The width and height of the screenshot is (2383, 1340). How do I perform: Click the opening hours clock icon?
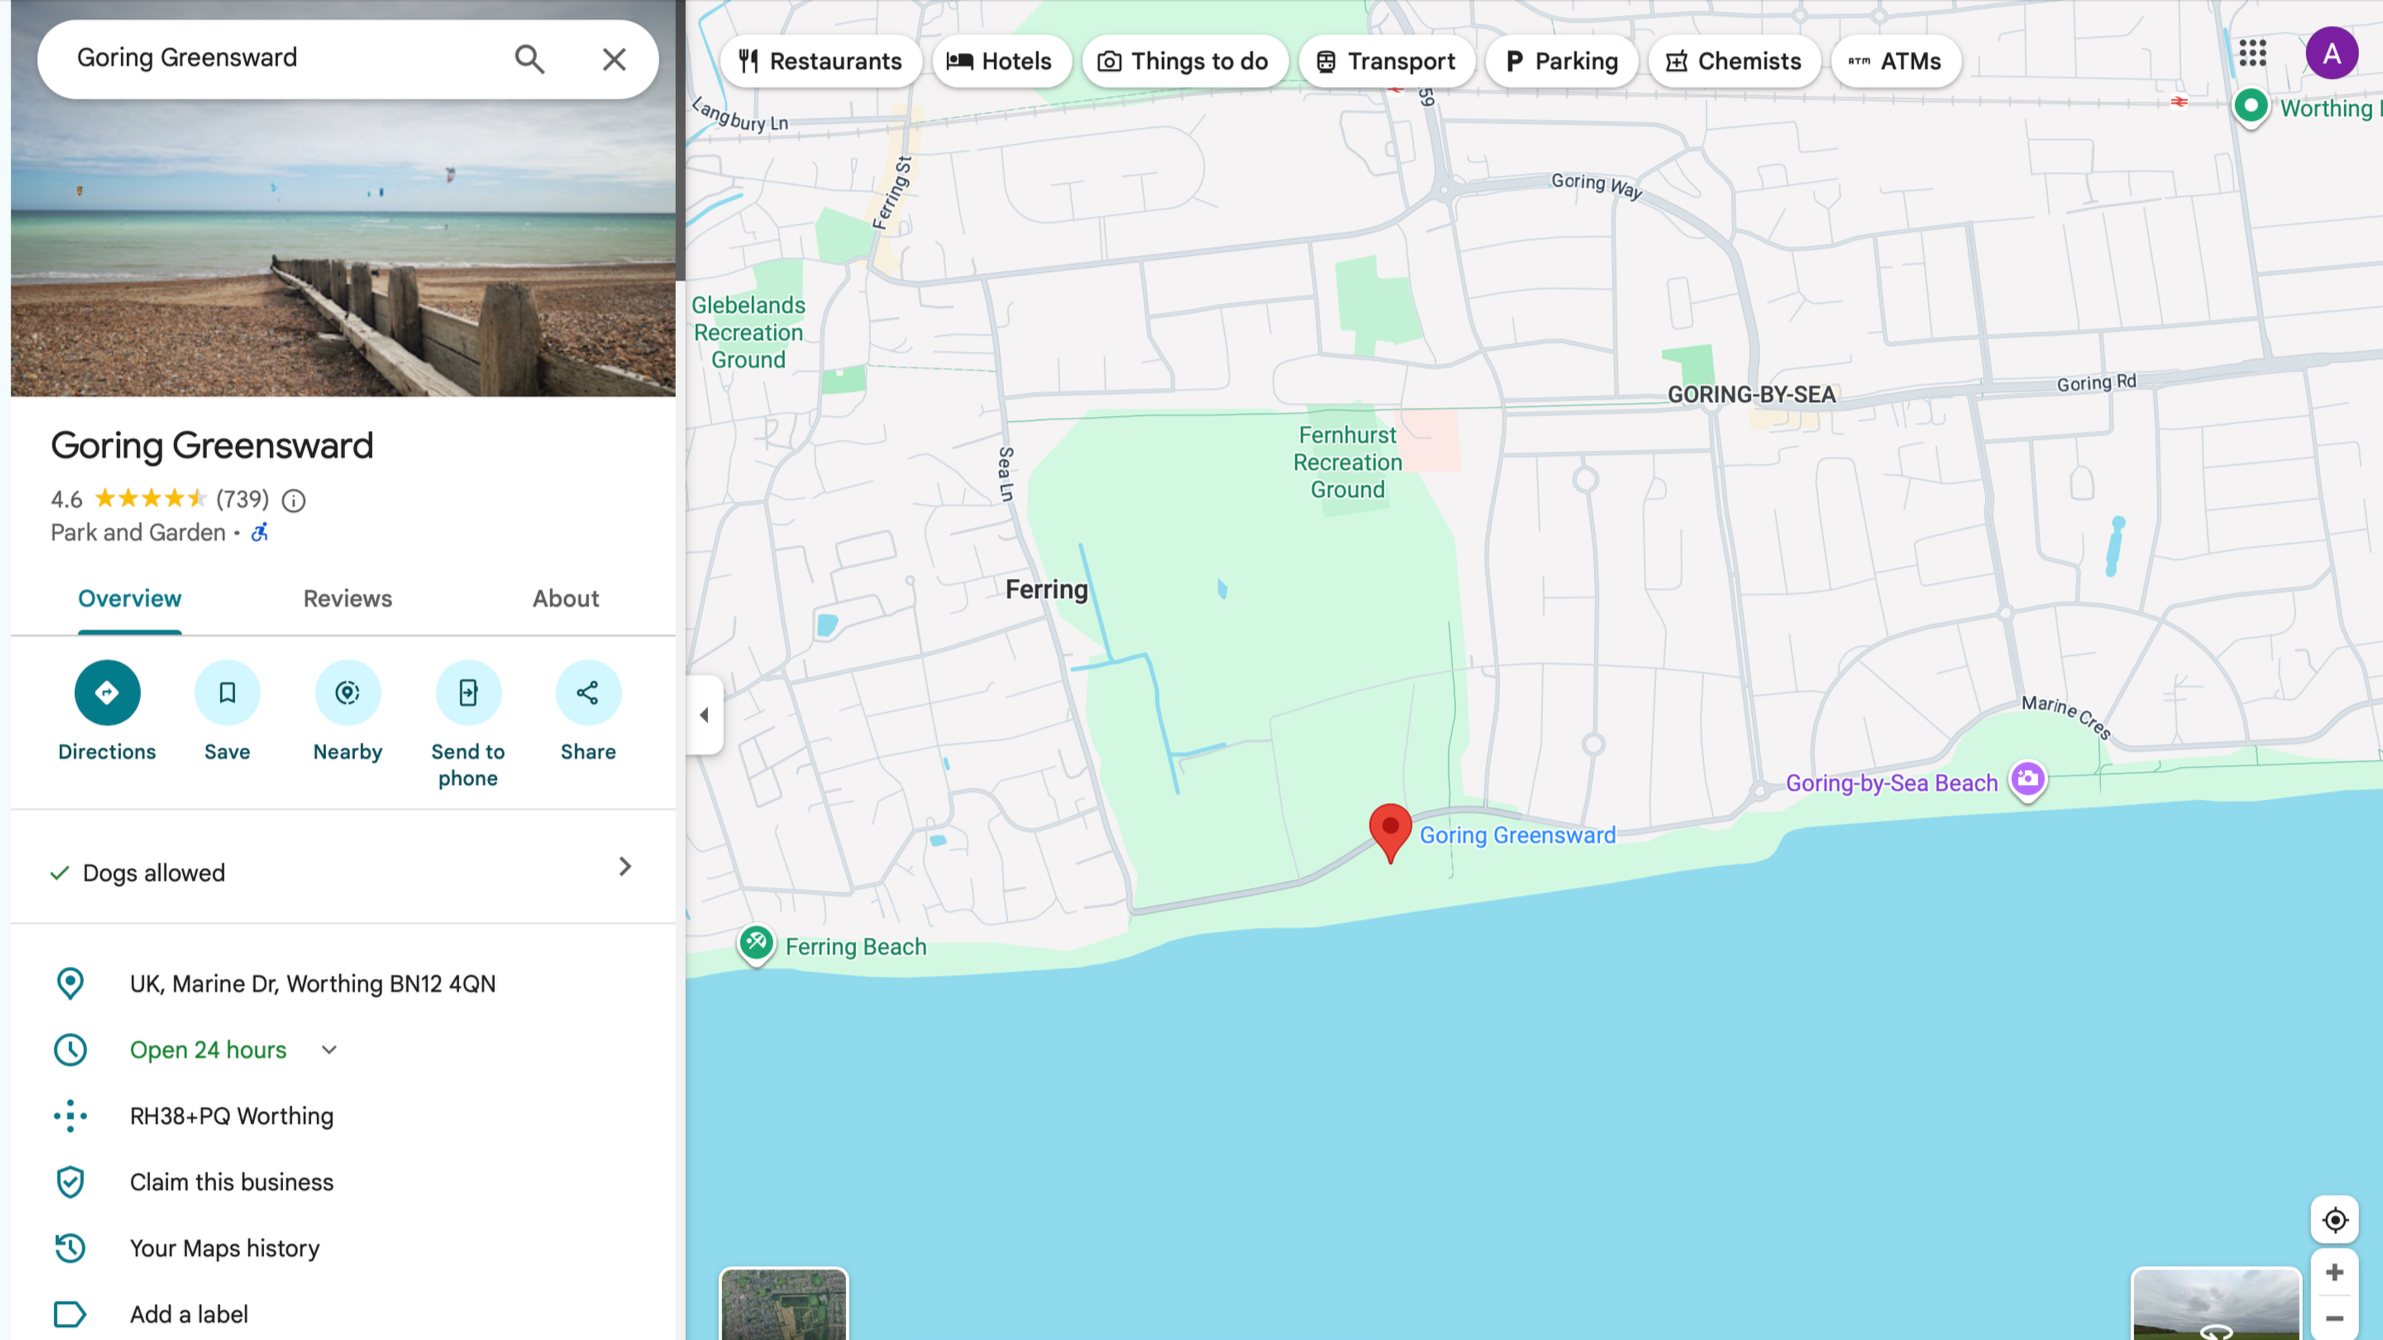point(70,1050)
